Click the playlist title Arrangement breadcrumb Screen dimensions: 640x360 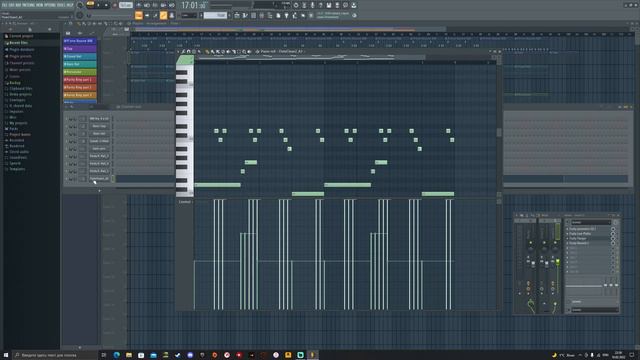(156, 24)
